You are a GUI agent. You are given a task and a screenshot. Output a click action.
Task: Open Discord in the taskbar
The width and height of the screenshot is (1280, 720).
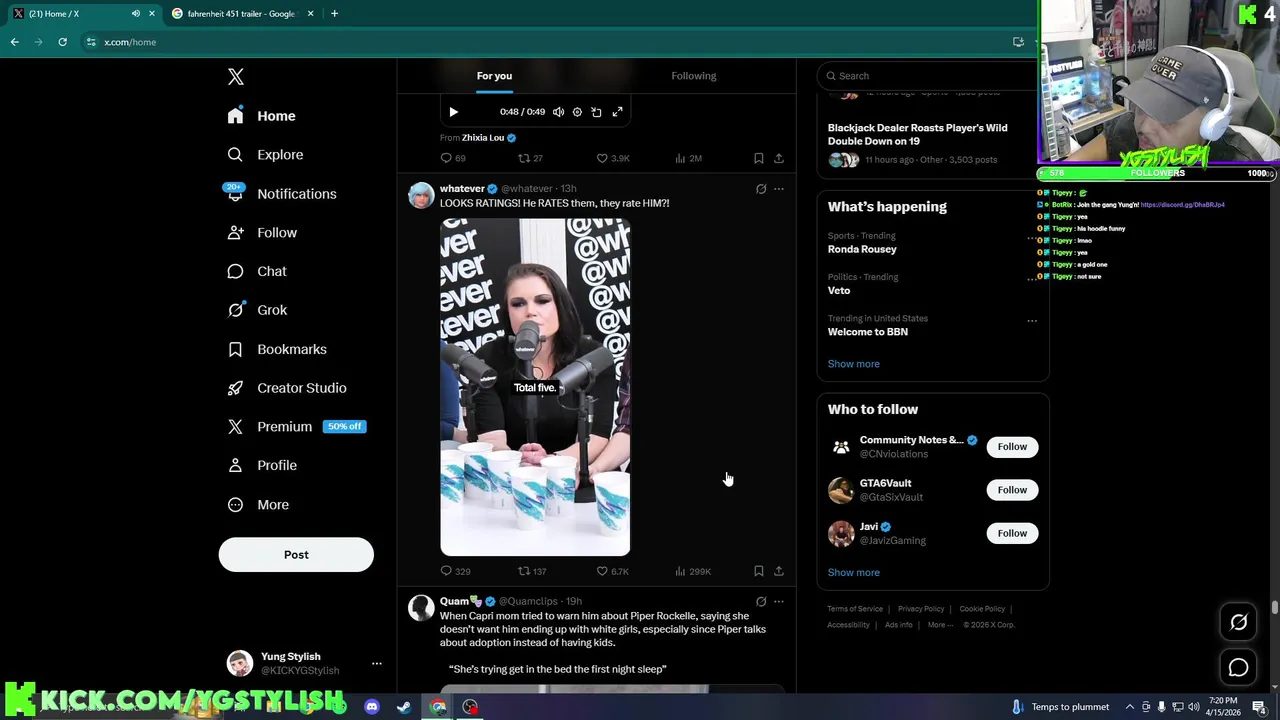click(x=372, y=707)
